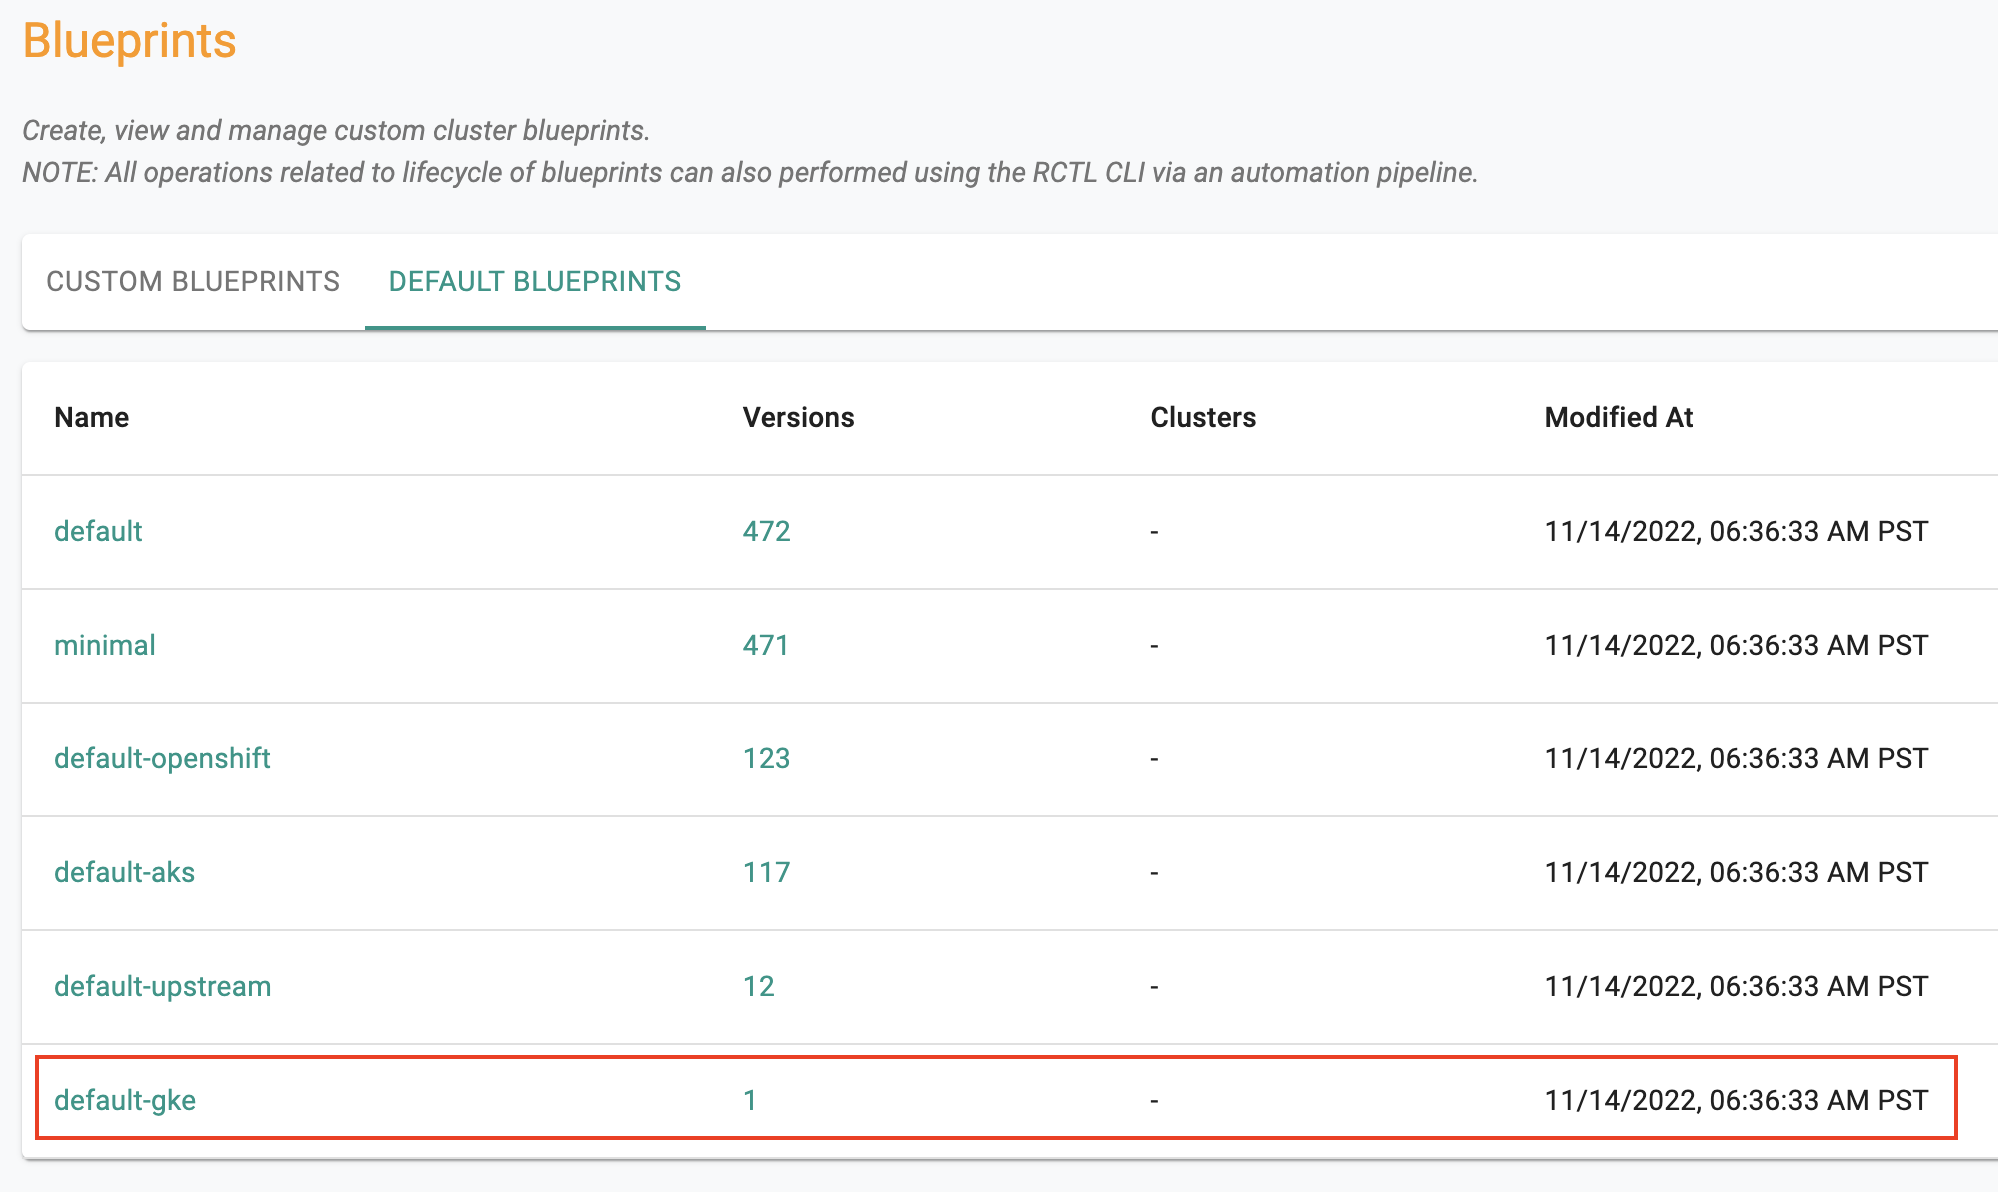The width and height of the screenshot is (1998, 1192).
Task: View the 123 versions of default-openshift
Action: point(767,758)
